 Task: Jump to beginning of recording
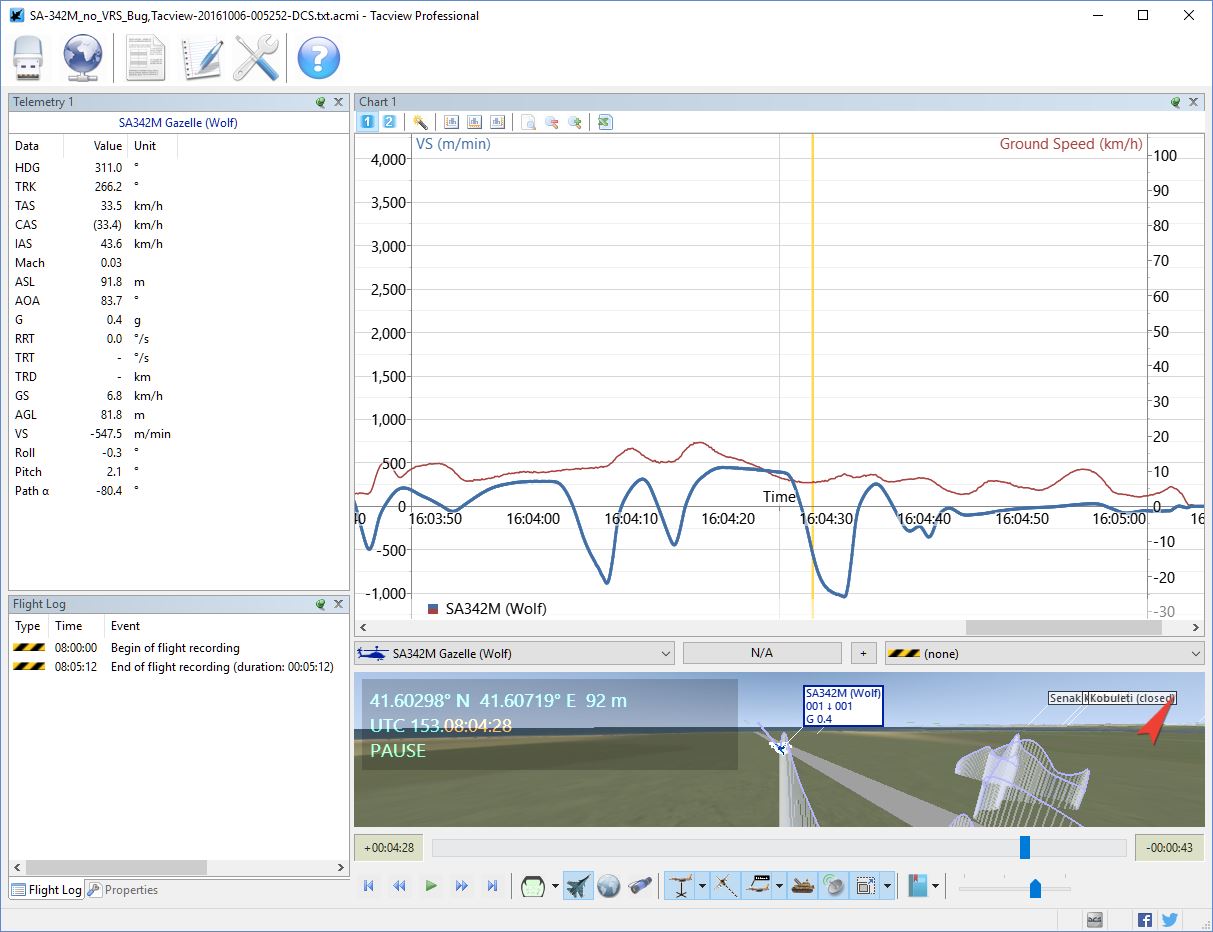[369, 886]
